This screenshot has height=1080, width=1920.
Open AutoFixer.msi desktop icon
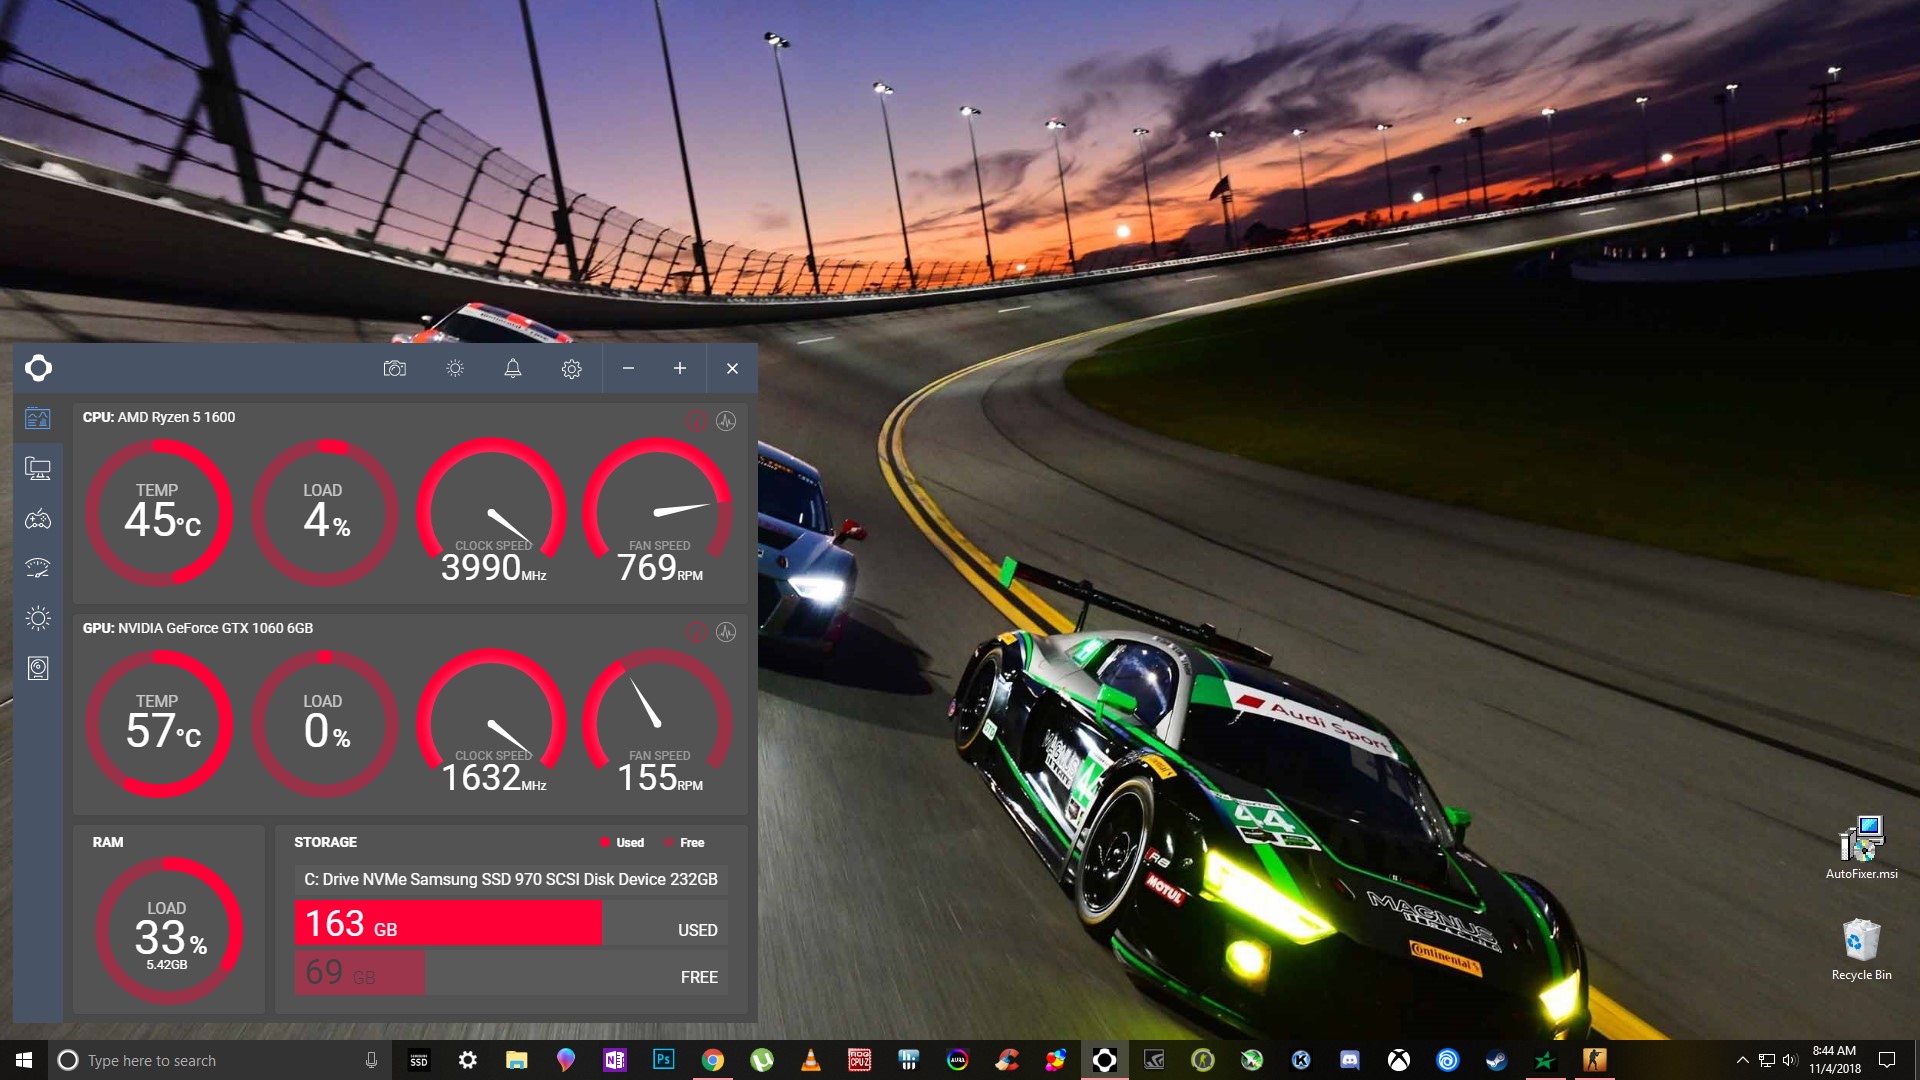pyautogui.click(x=1861, y=848)
